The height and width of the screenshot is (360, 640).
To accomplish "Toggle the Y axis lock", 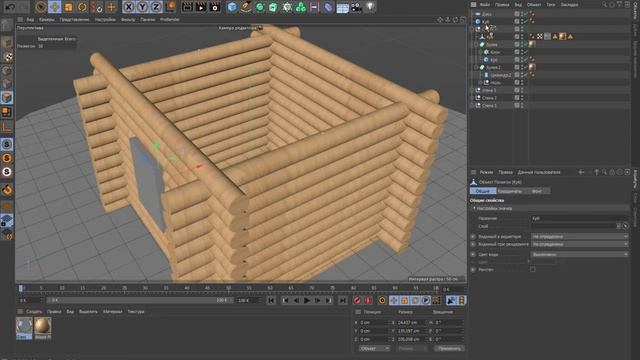I will [142, 7].
